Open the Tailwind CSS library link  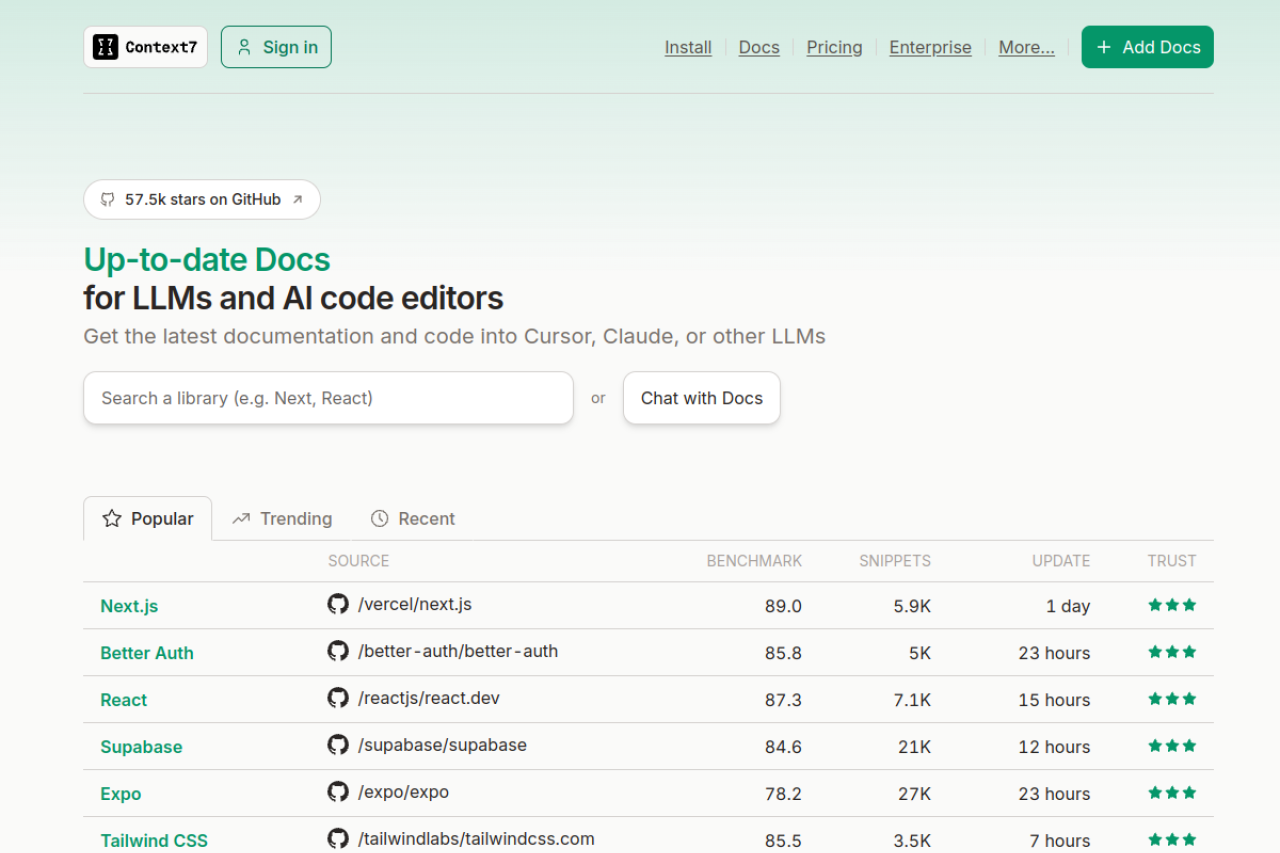(x=154, y=841)
